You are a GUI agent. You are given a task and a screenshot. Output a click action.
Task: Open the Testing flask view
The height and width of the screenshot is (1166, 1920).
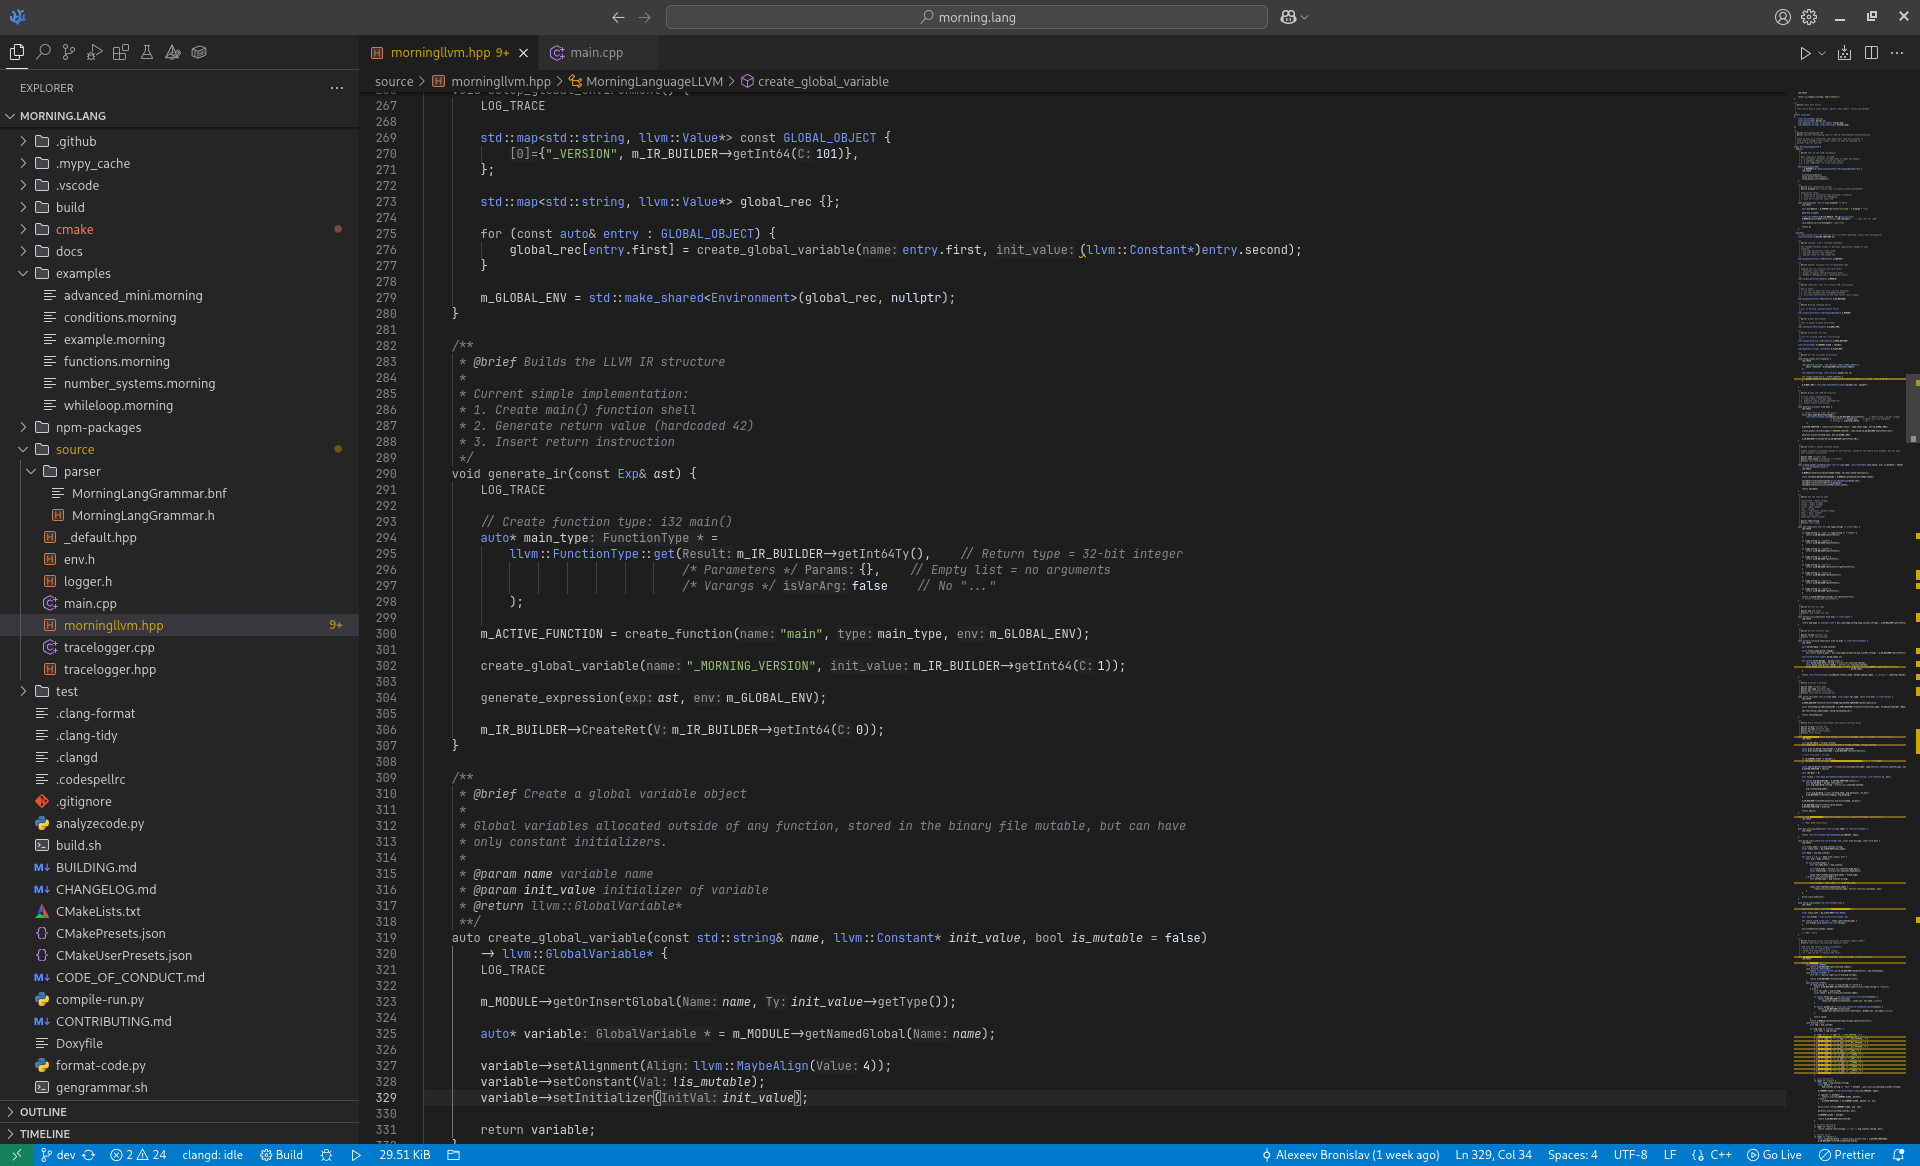pos(147,52)
